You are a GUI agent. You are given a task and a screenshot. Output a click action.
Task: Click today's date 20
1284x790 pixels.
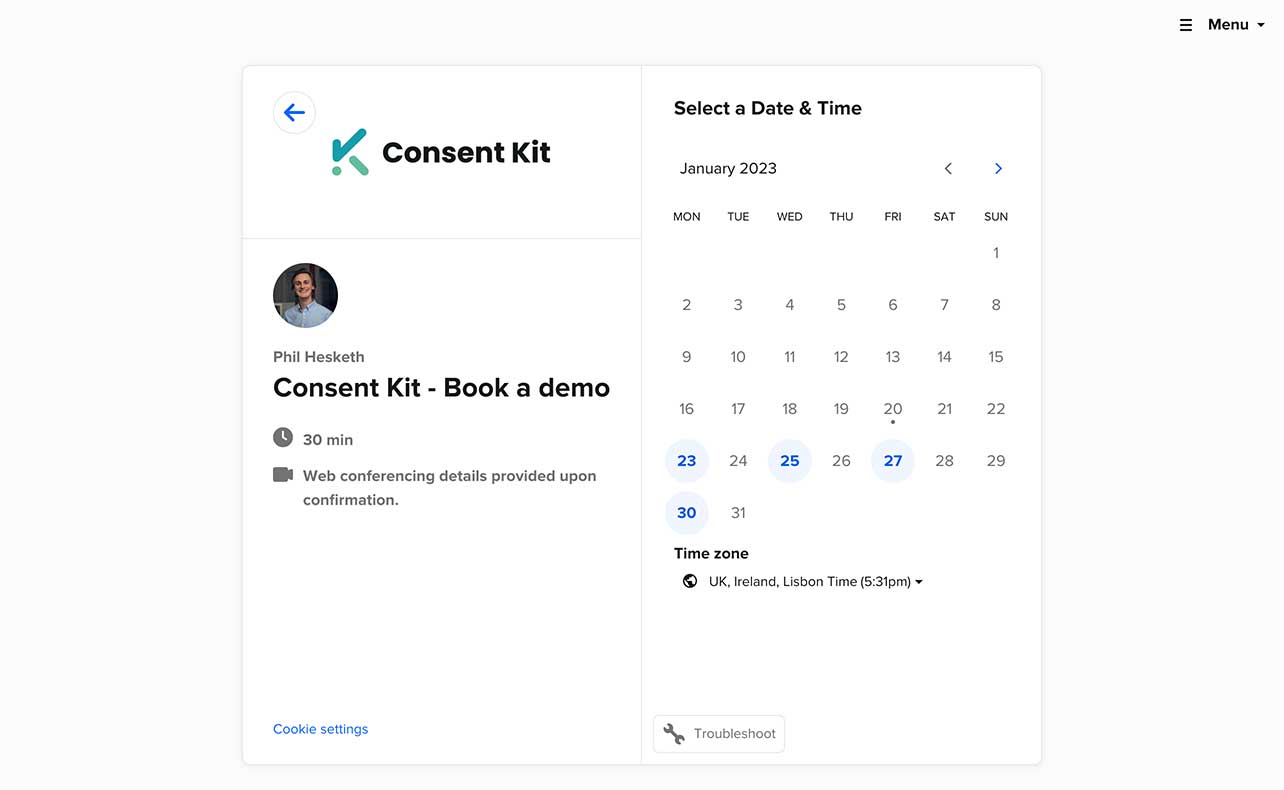(x=893, y=409)
